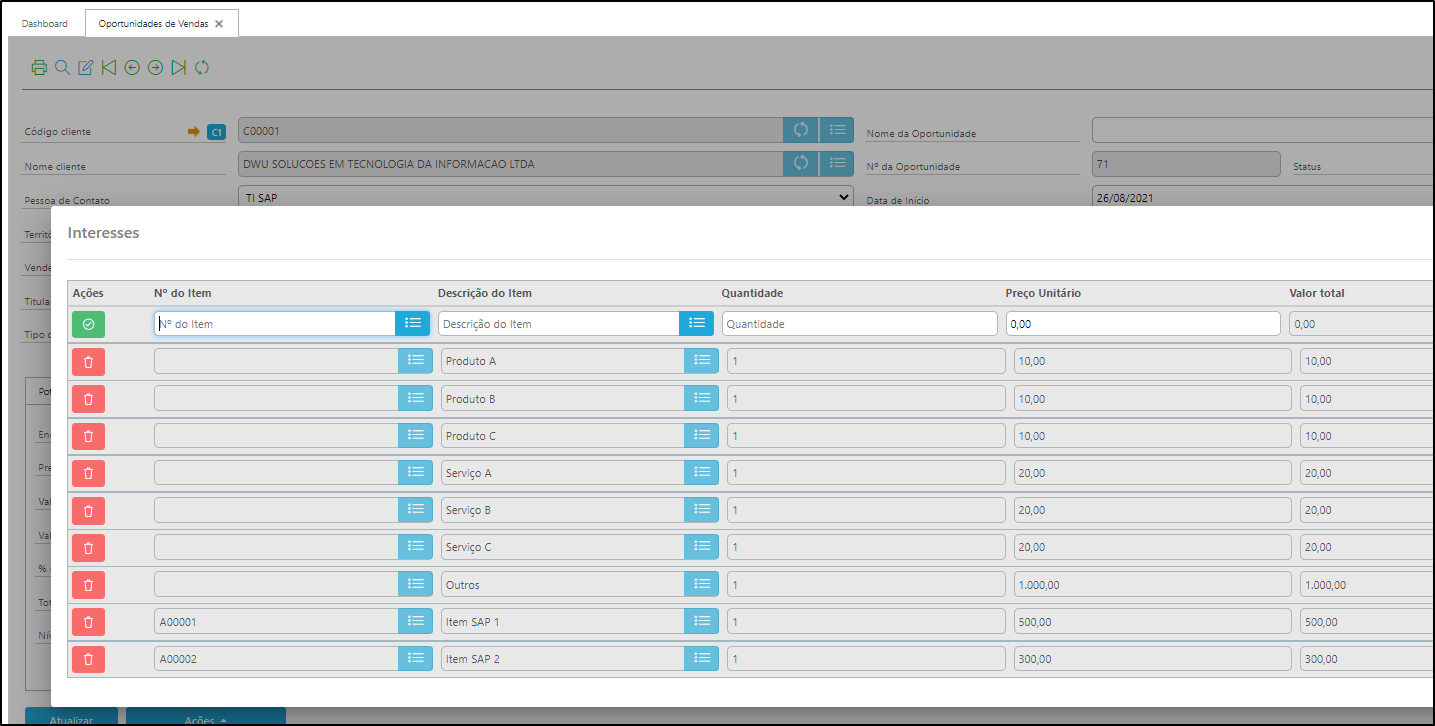Click the Serviço A description cell
Image resolution: width=1435 pixels, height=726 pixels.
563,473
